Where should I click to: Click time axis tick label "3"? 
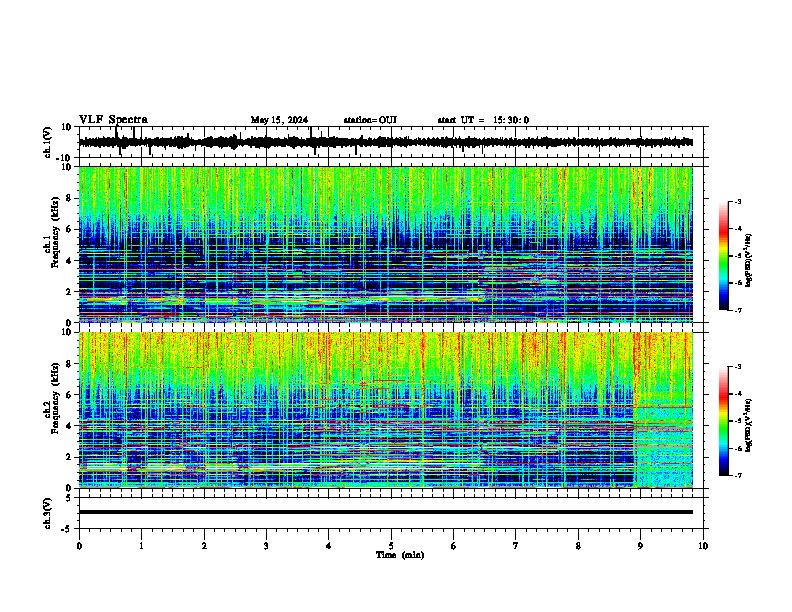pyautogui.click(x=266, y=546)
